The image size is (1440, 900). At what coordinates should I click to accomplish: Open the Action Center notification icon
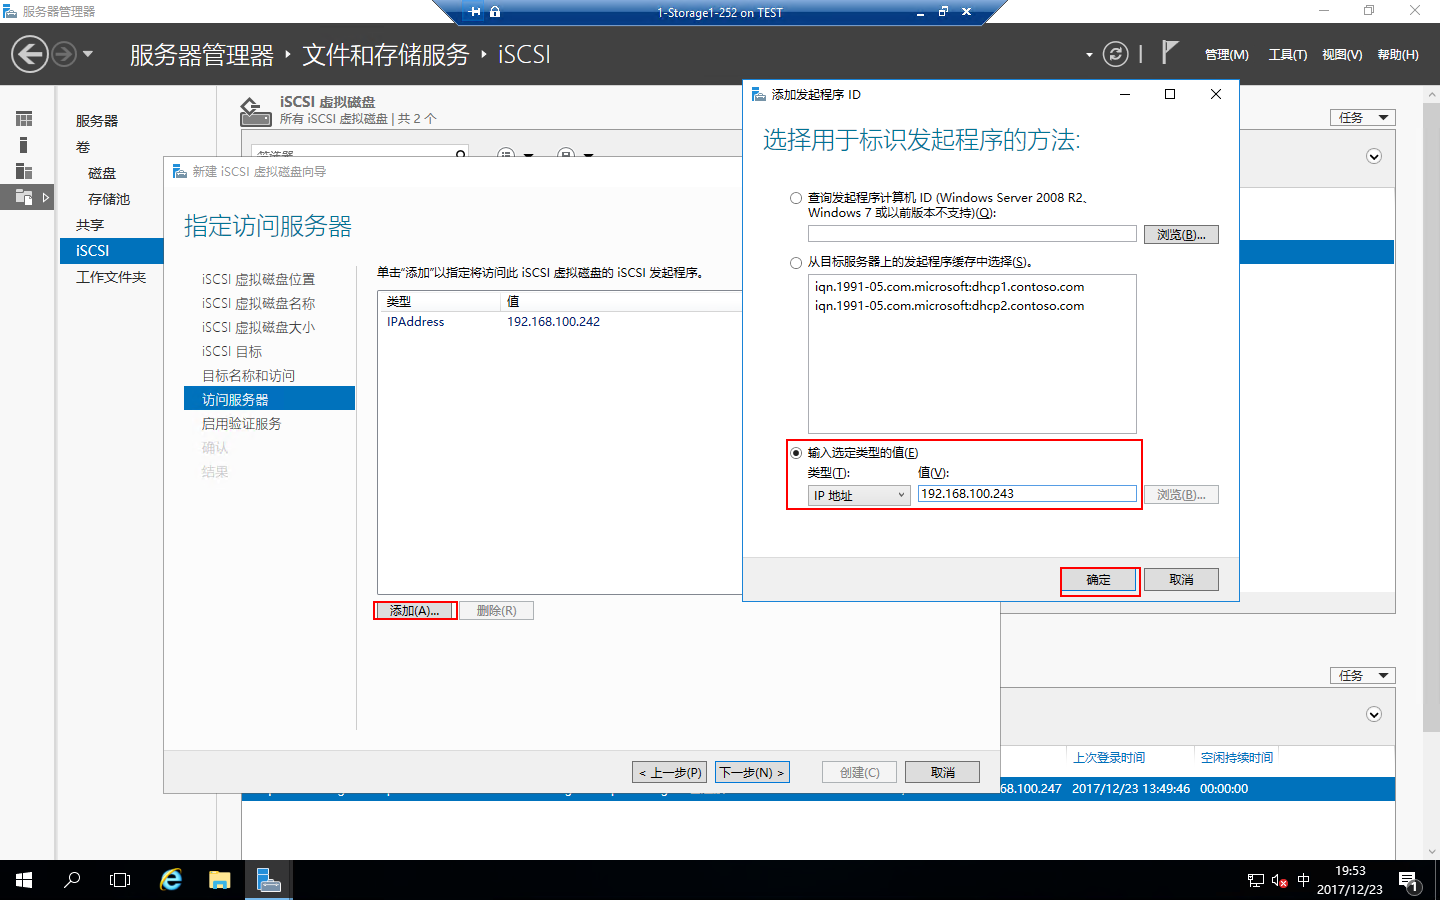1409,881
